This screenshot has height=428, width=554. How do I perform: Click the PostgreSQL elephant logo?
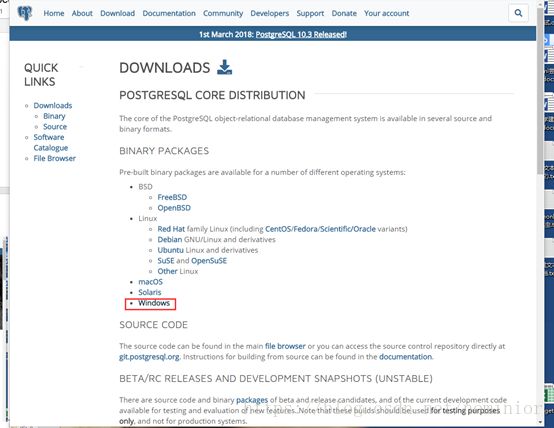coord(25,13)
